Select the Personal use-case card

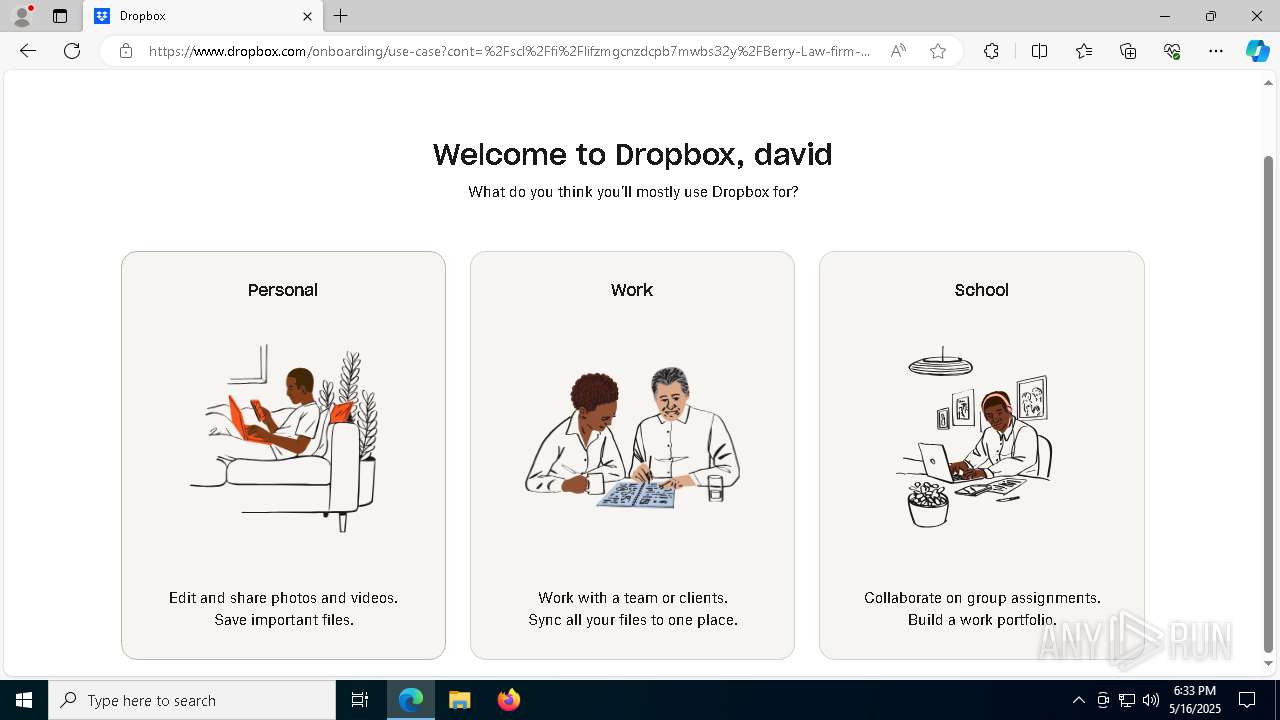coord(283,455)
